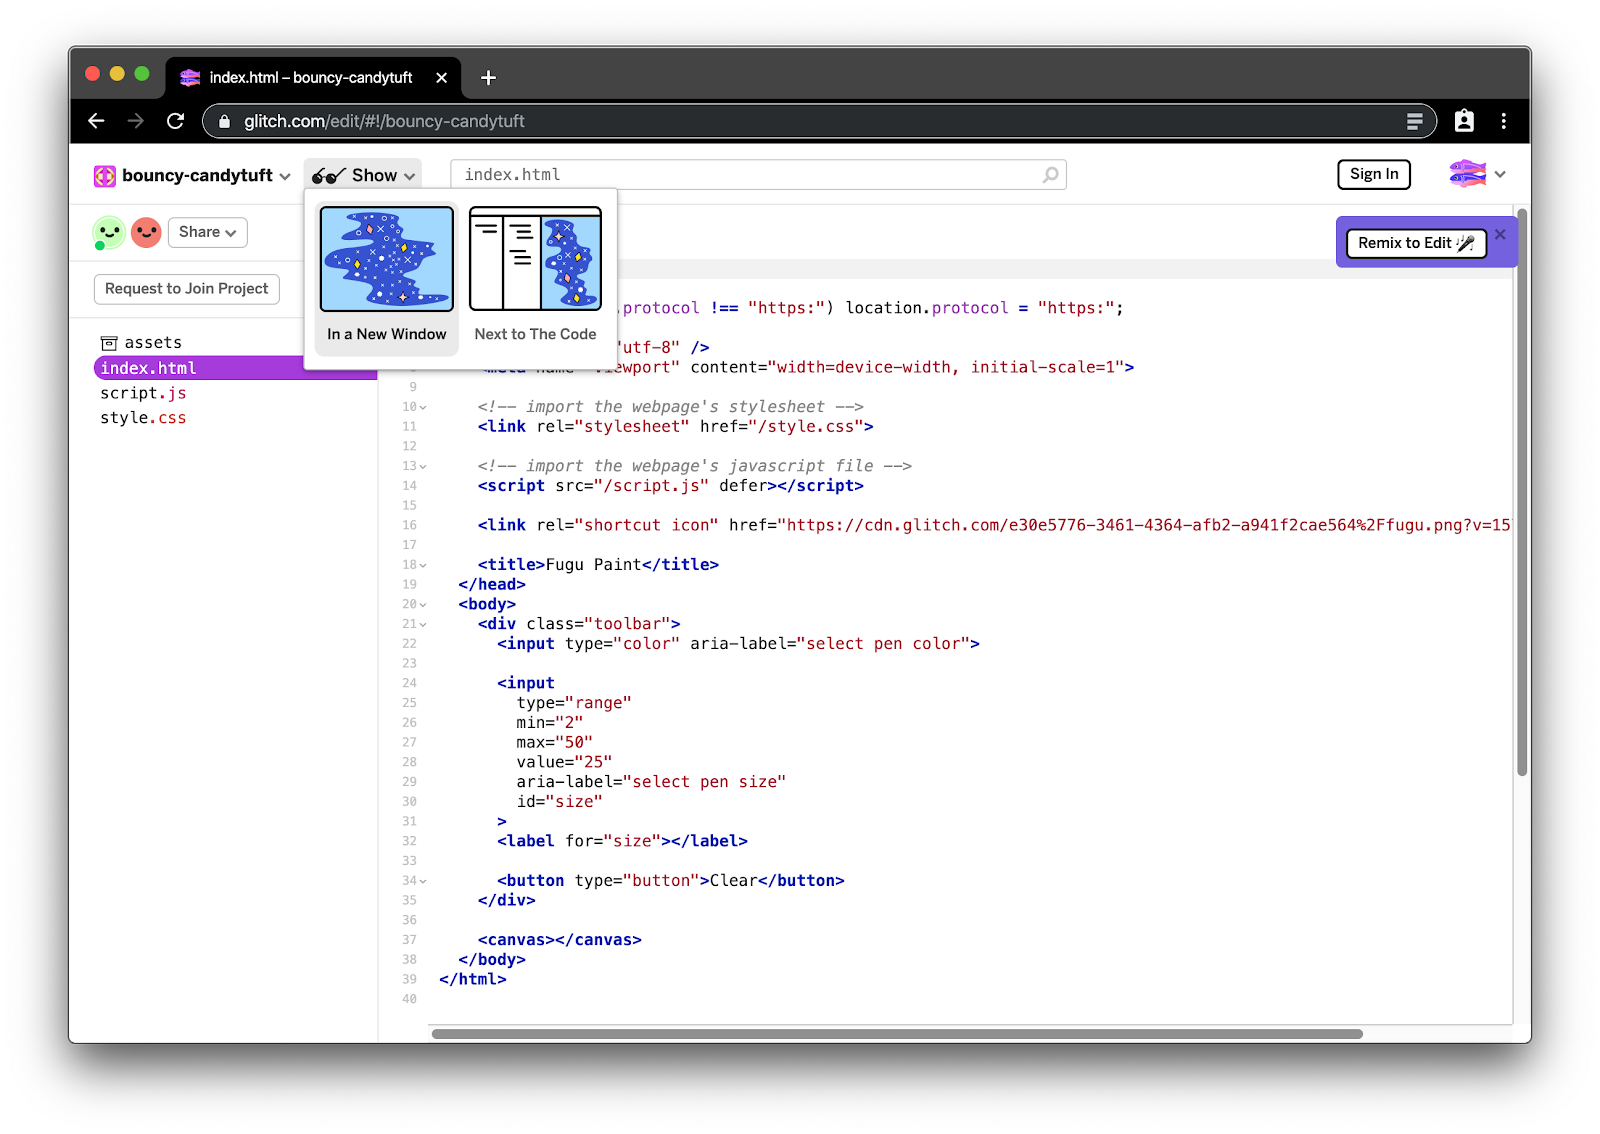This screenshot has width=1600, height=1134.
Task: Choose the In a New Window option
Action: point(385,270)
